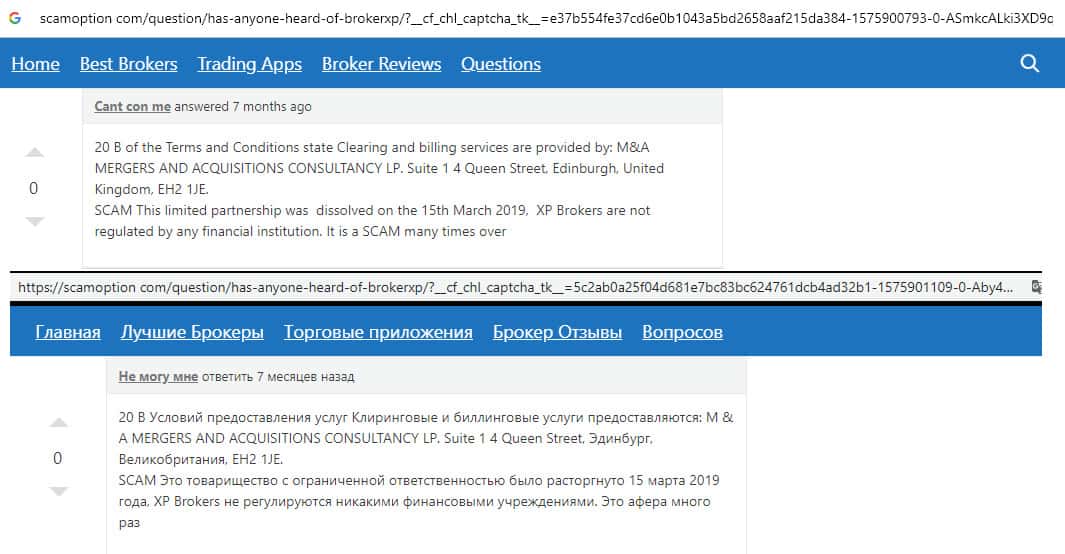Open the Trading Apps menu item
This screenshot has height=554, width=1065.
pos(249,64)
